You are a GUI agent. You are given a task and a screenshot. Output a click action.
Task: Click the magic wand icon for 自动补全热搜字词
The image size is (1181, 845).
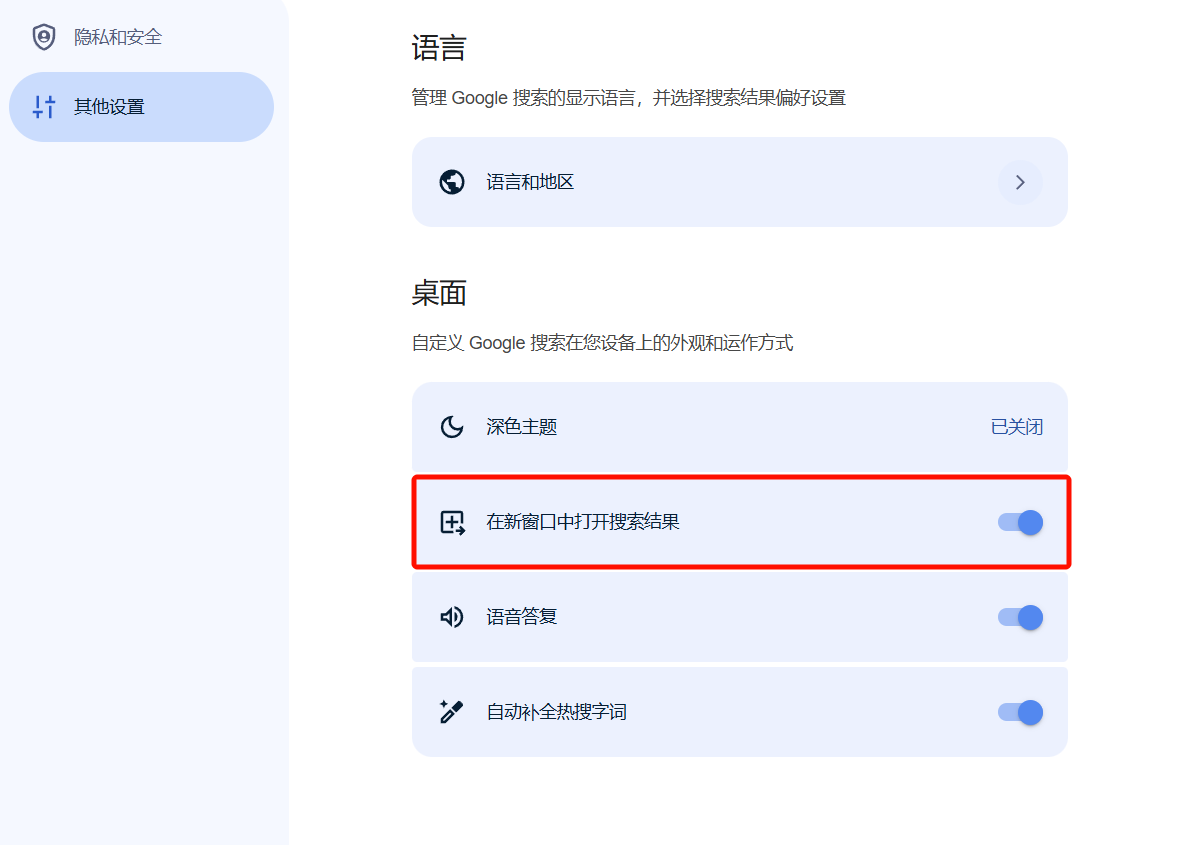click(x=451, y=712)
